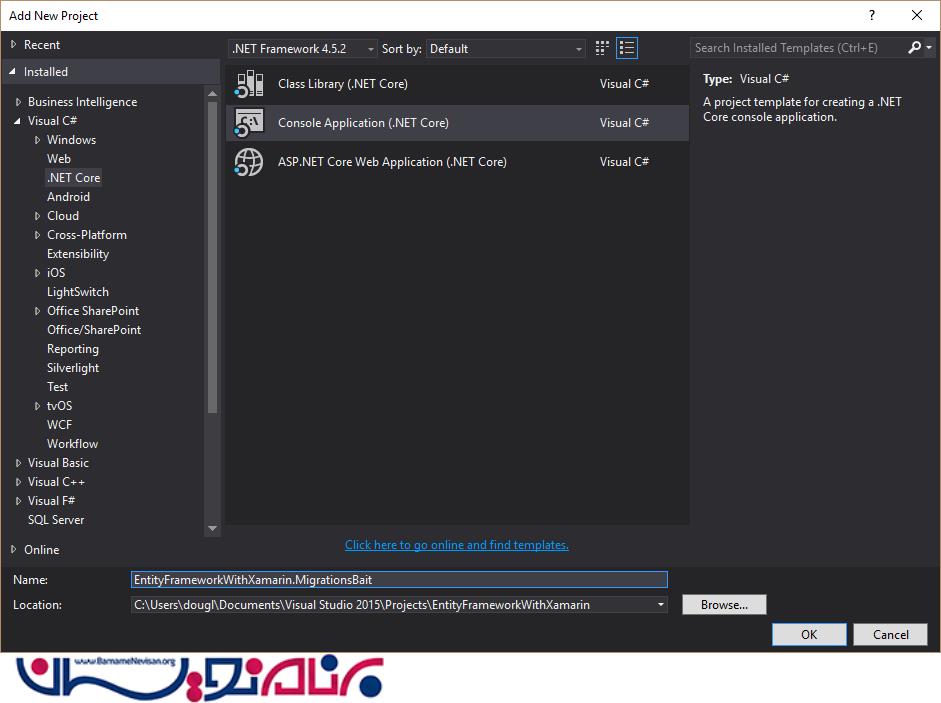Select the LightSwitch category

tap(78, 292)
